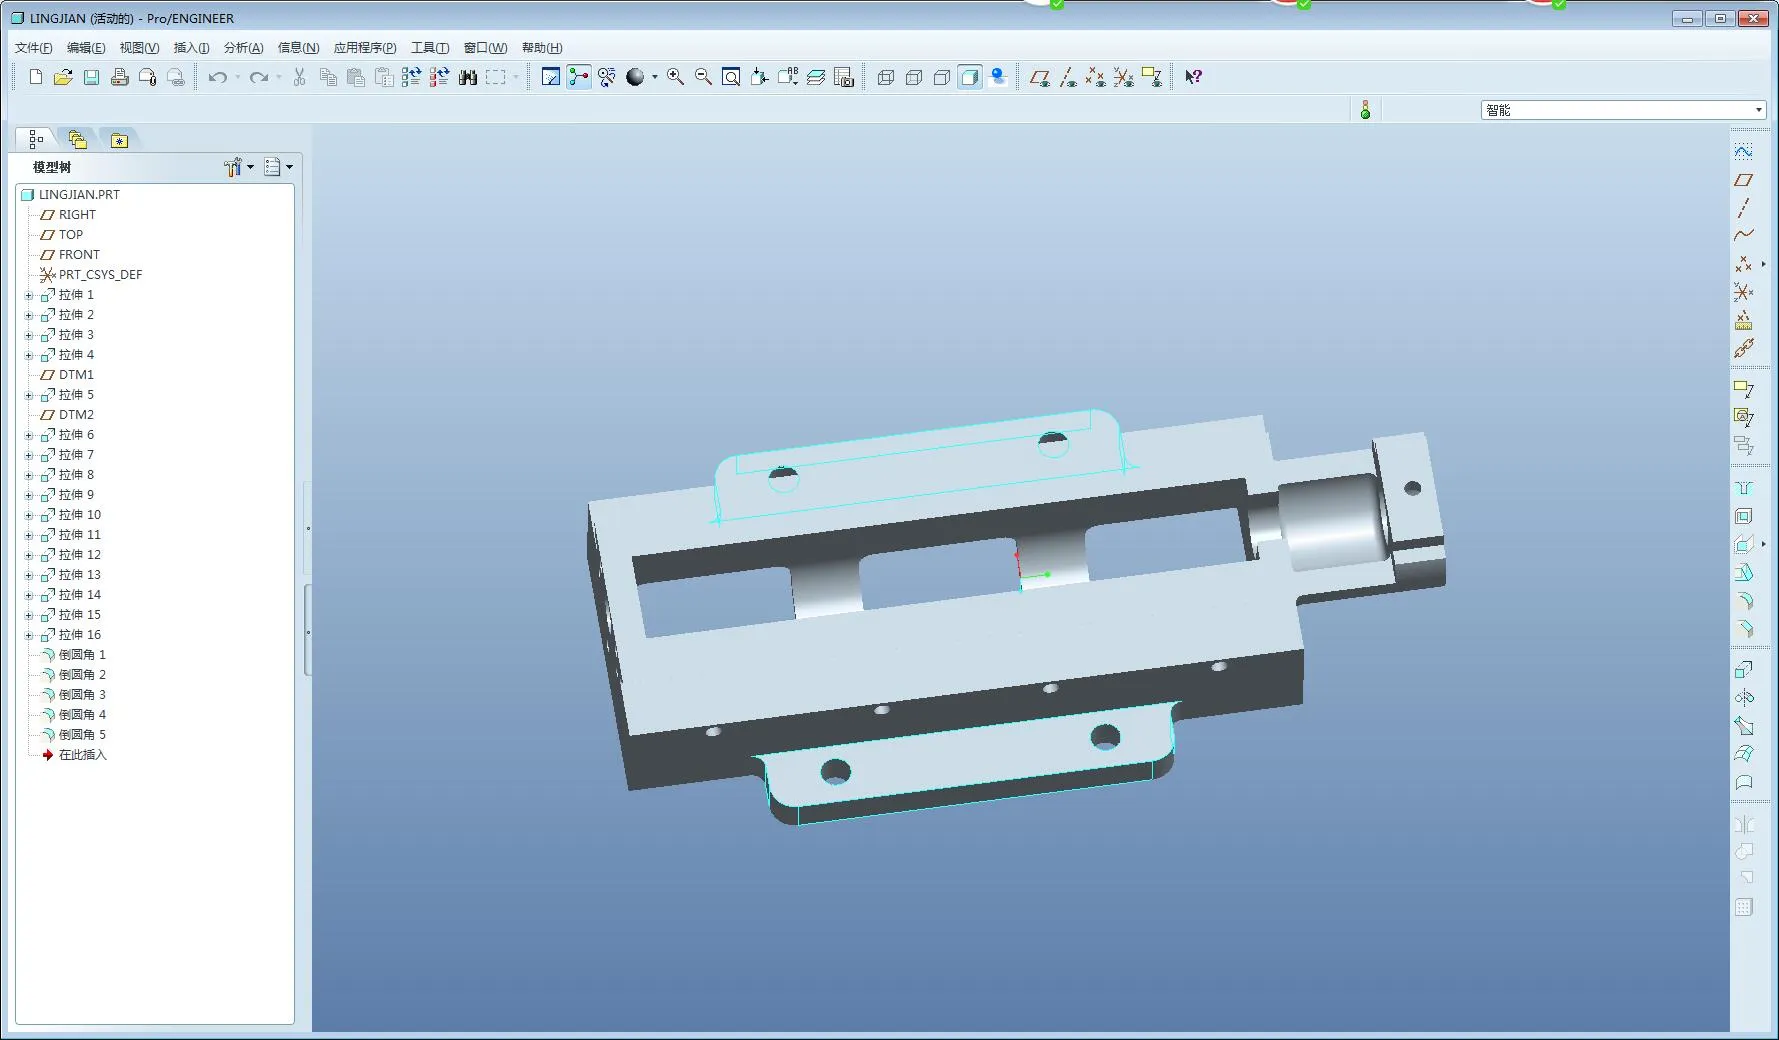The height and width of the screenshot is (1040, 1779).
Task: Insert a datum coordinate system
Action: [1743, 292]
